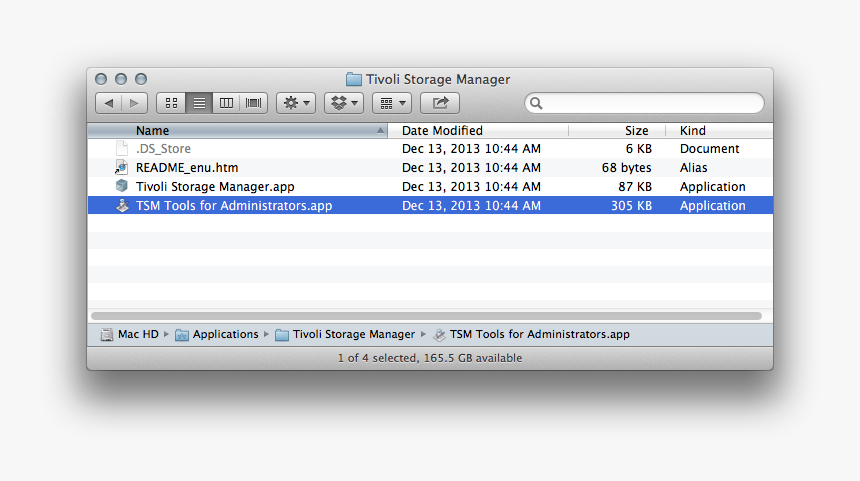Click into the Finder search field

coord(644,103)
